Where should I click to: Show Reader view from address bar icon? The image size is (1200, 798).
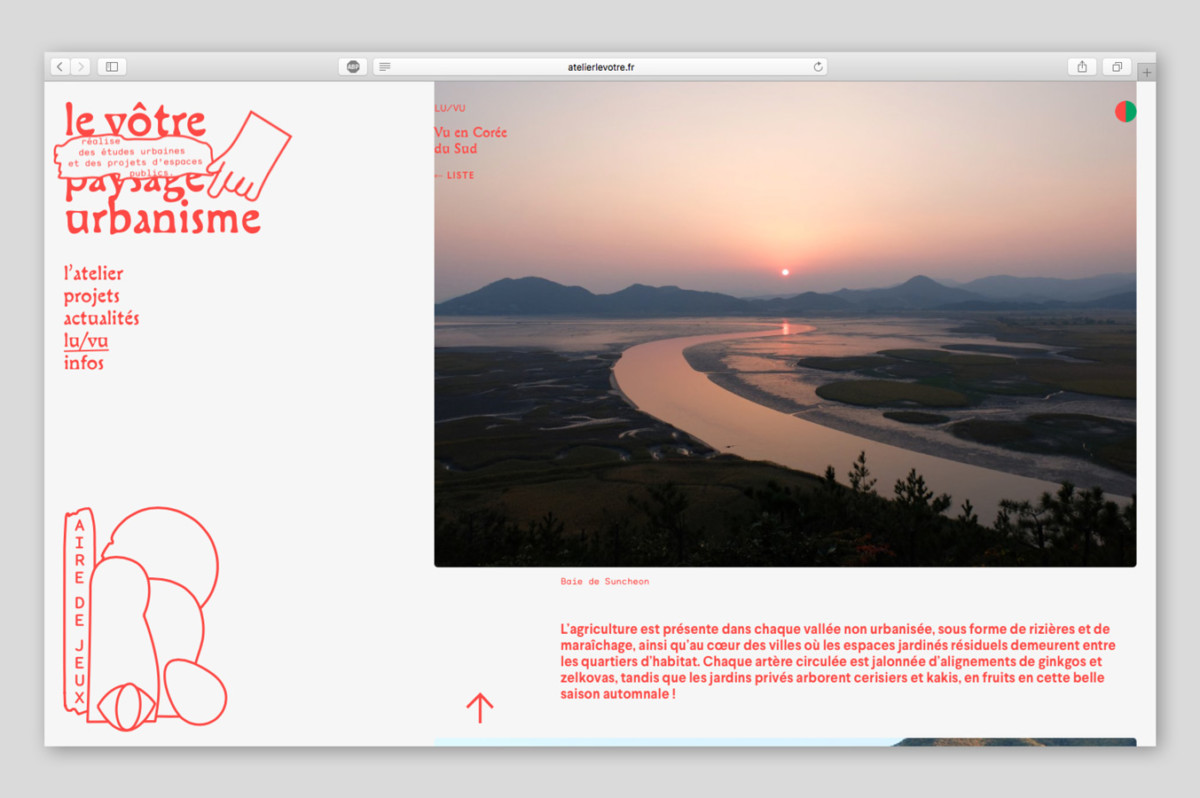(385, 67)
